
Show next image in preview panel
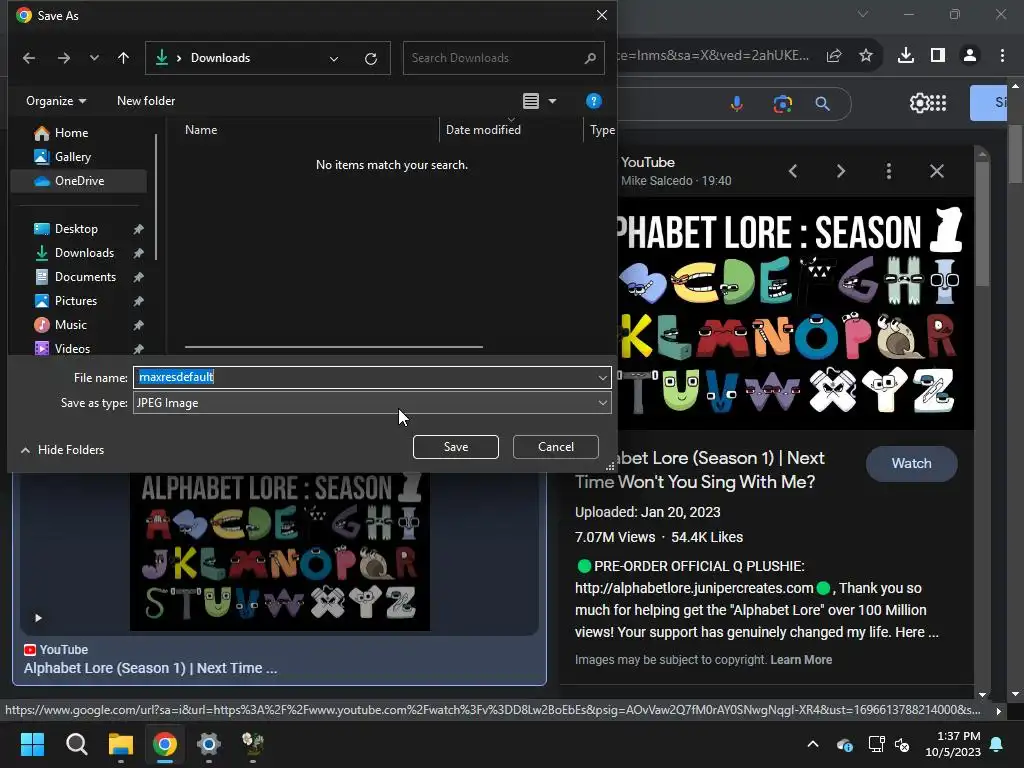(x=841, y=171)
